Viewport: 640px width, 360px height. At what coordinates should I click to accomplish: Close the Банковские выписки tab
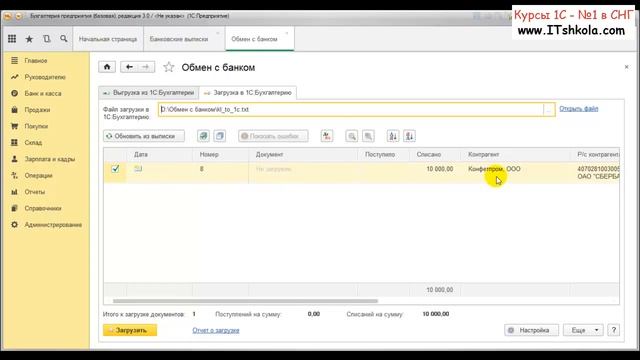pos(218,33)
